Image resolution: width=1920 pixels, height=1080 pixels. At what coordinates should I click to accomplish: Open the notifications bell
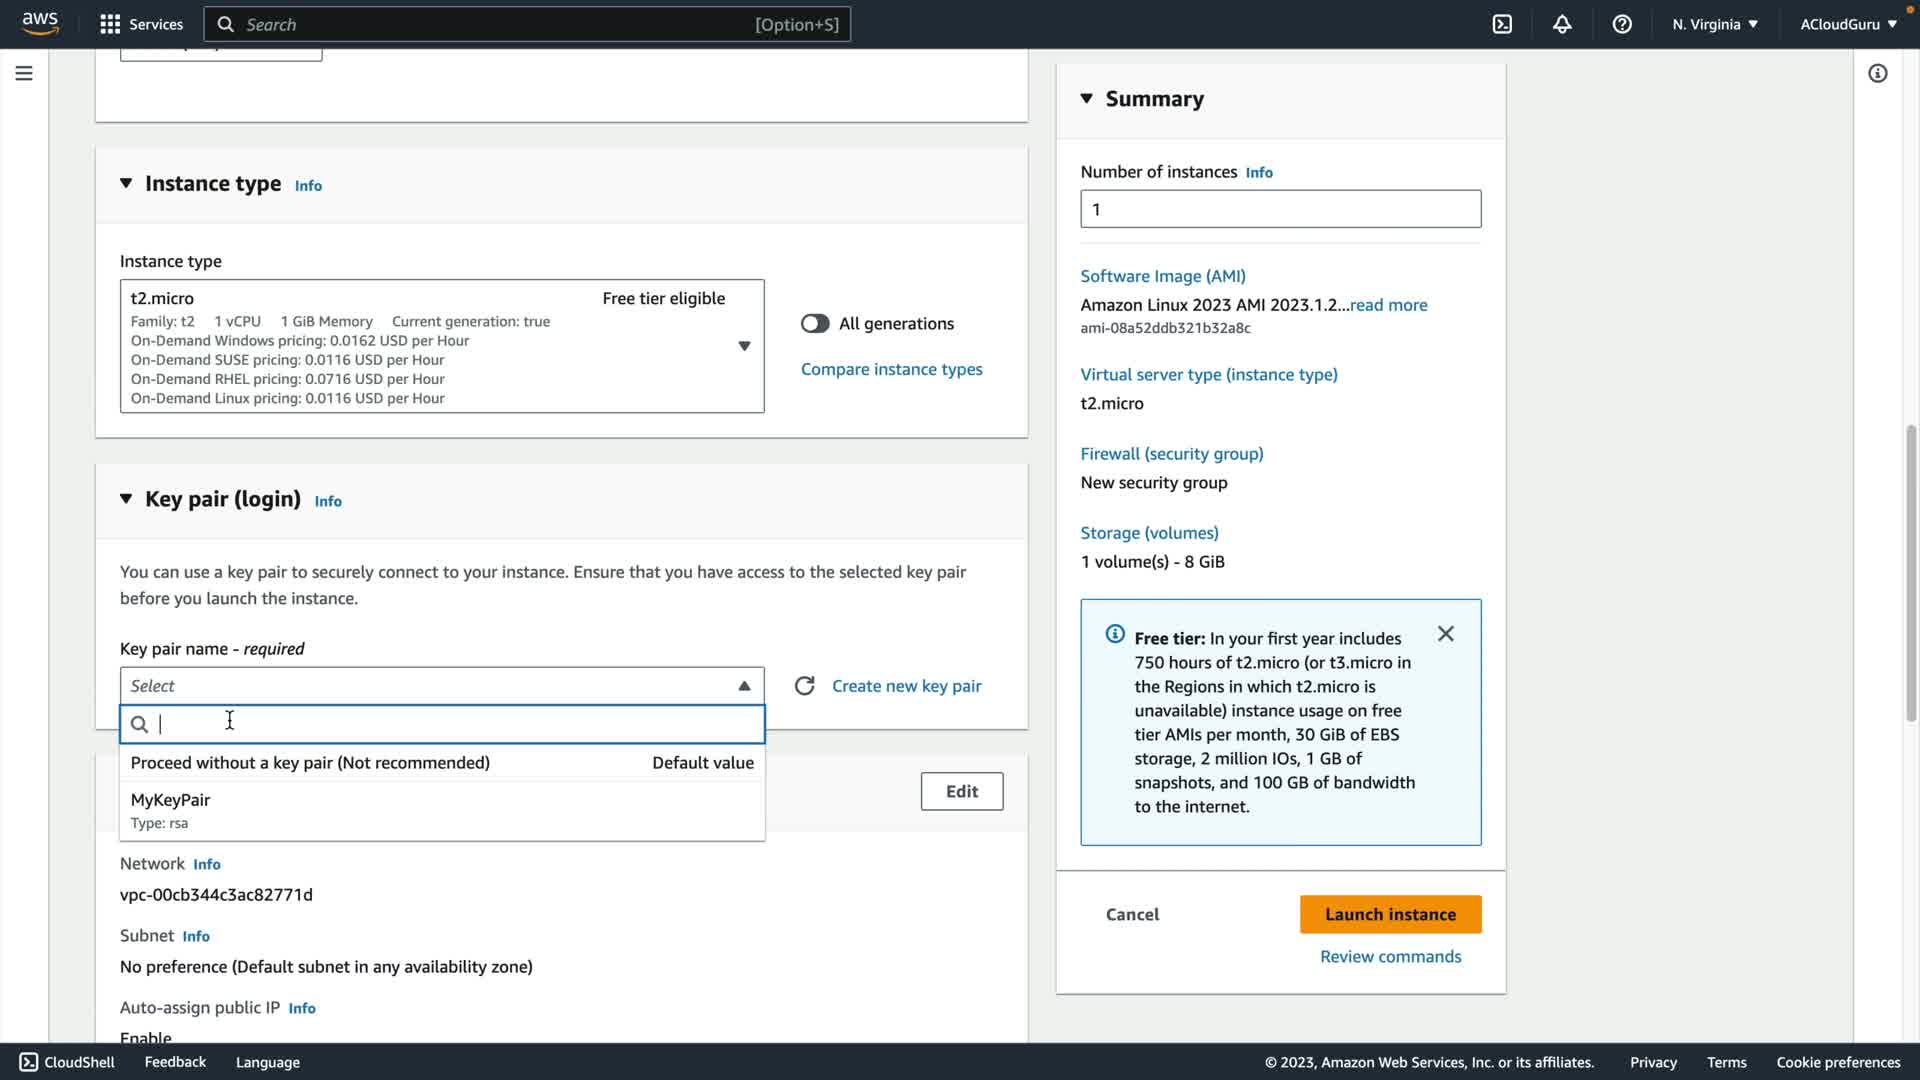point(1562,24)
